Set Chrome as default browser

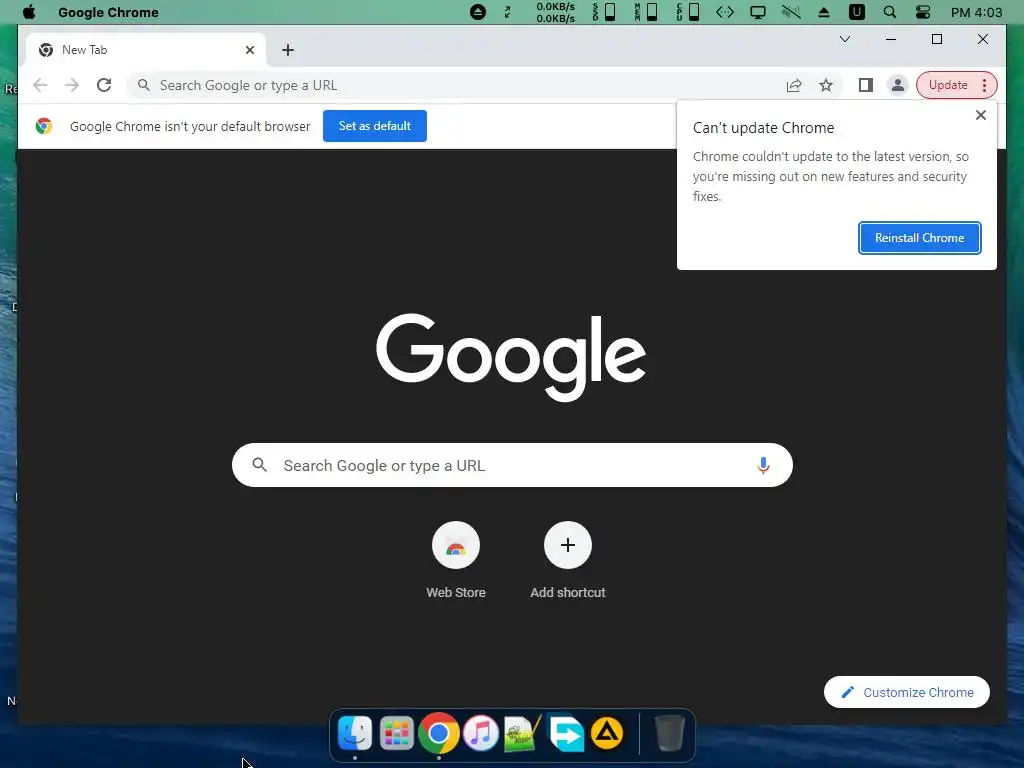click(x=375, y=126)
